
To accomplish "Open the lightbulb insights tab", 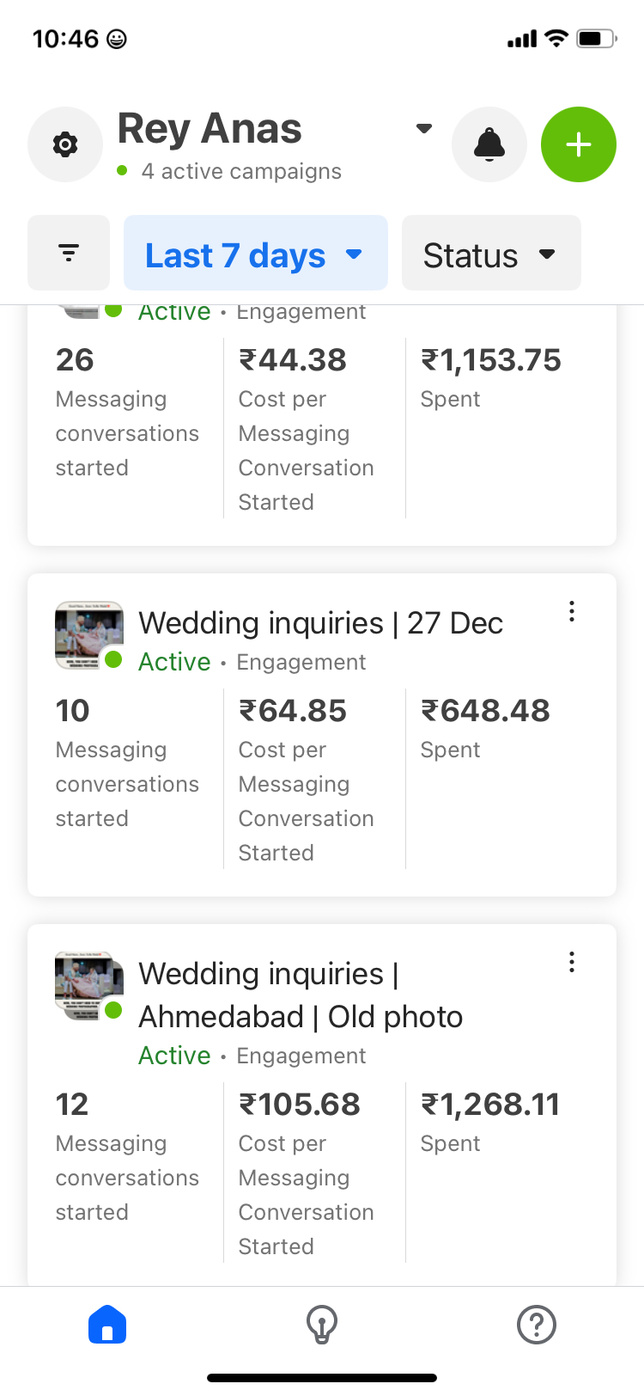I will [x=321, y=1326].
